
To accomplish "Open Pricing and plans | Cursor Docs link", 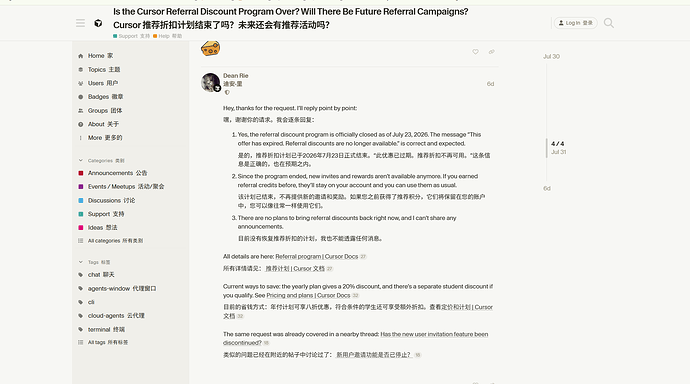I will click(x=308, y=296).
